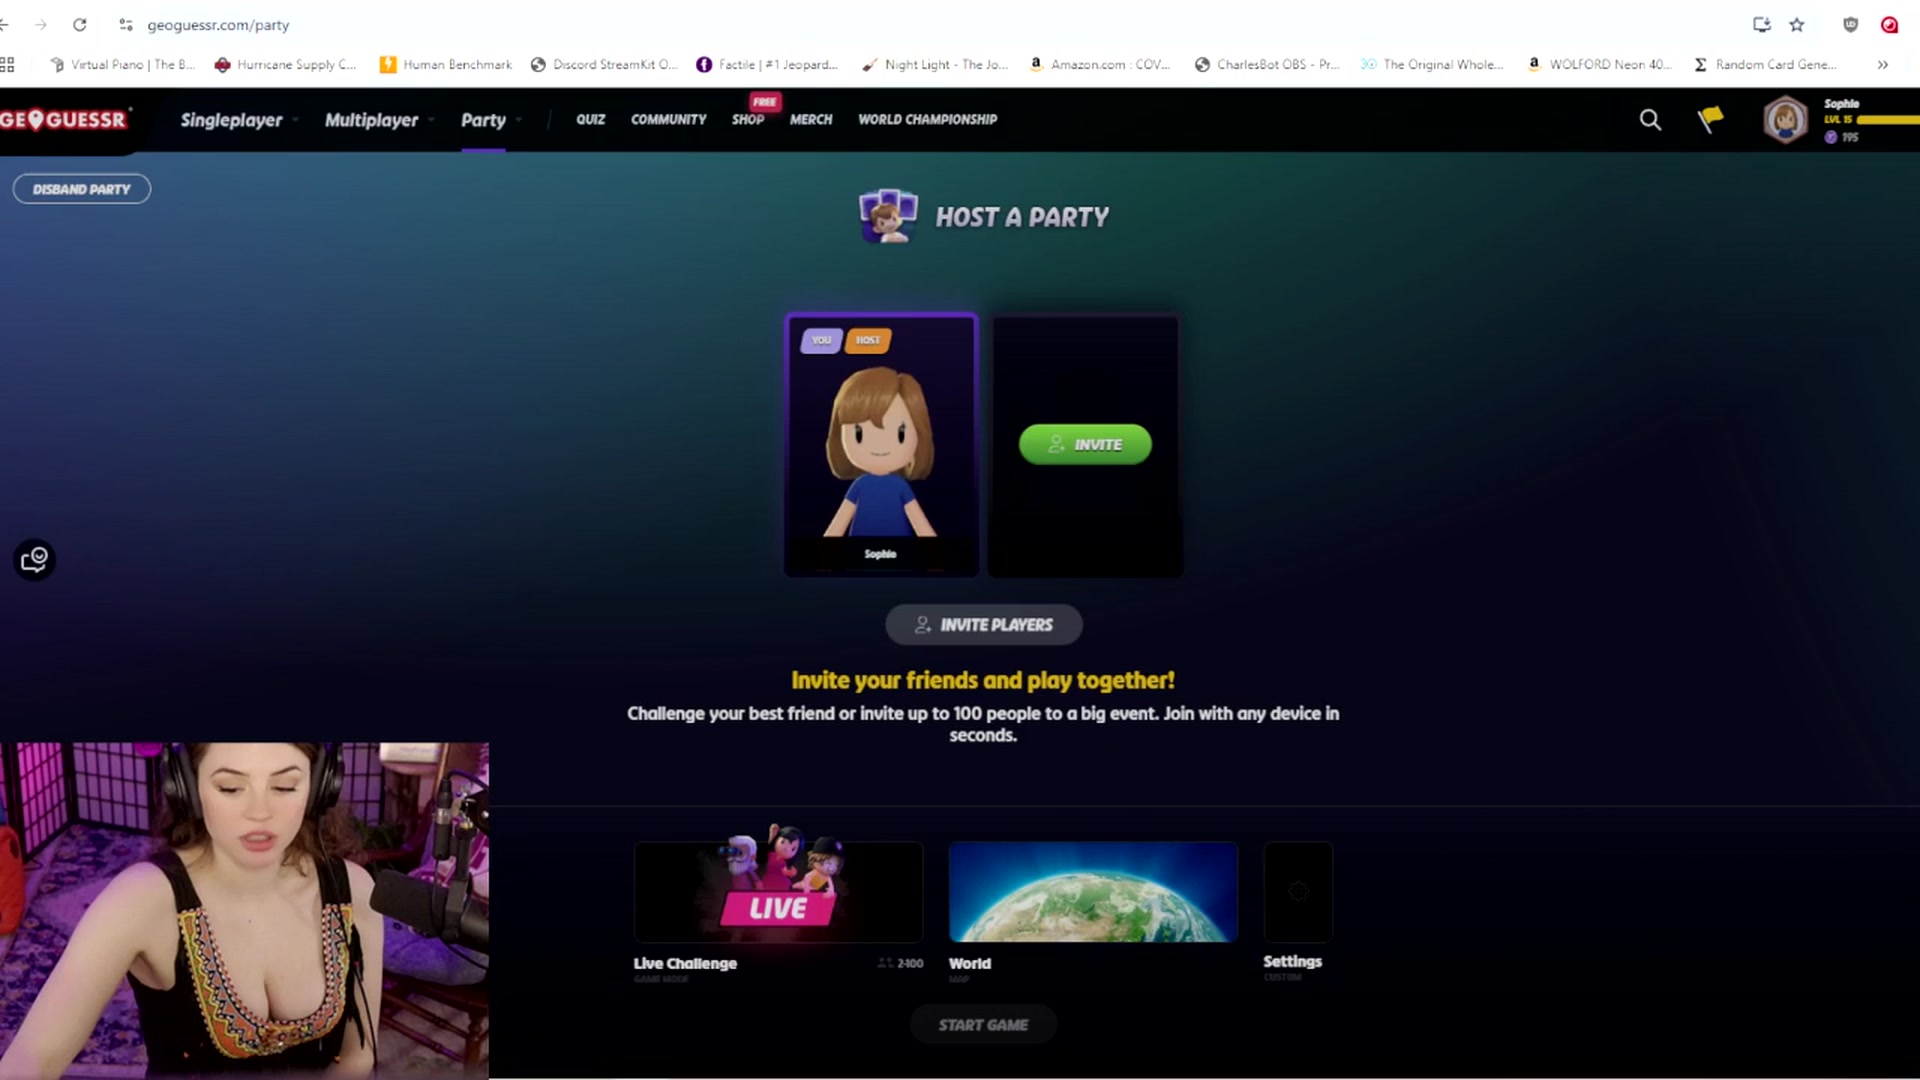Click the GeoGuessr logo
This screenshot has height=1080, width=1920.
[x=64, y=120]
